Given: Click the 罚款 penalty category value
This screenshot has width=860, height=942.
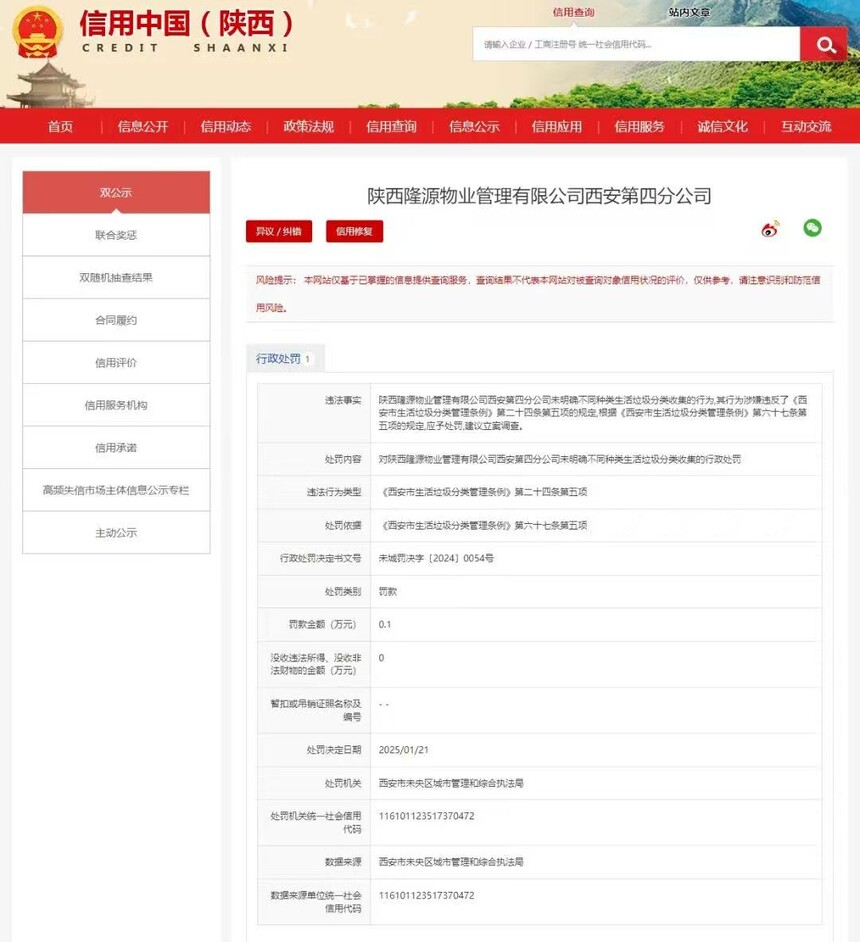Looking at the screenshot, I should (x=387, y=592).
